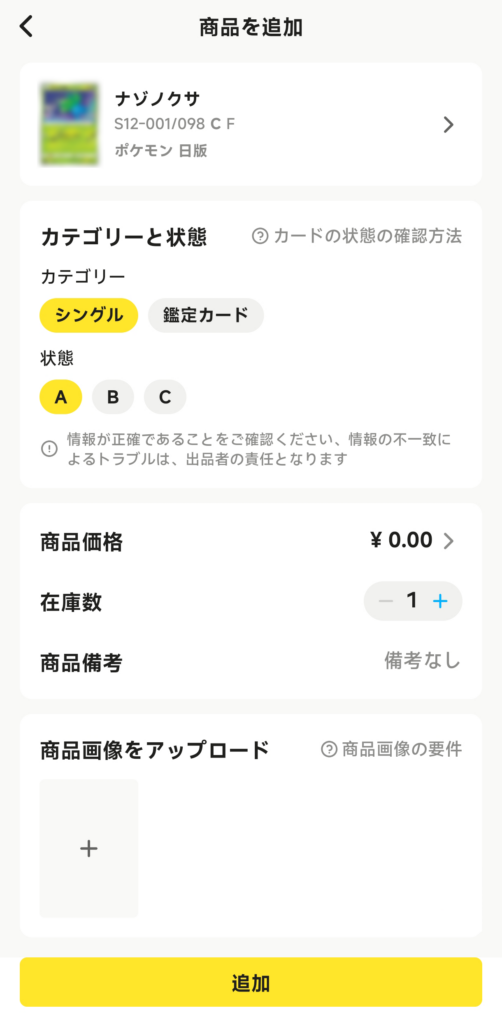The height and width of the screenshot is (1024, 502).
Task: Edit the 備考なし remarks field
Action: pos(422,662)
